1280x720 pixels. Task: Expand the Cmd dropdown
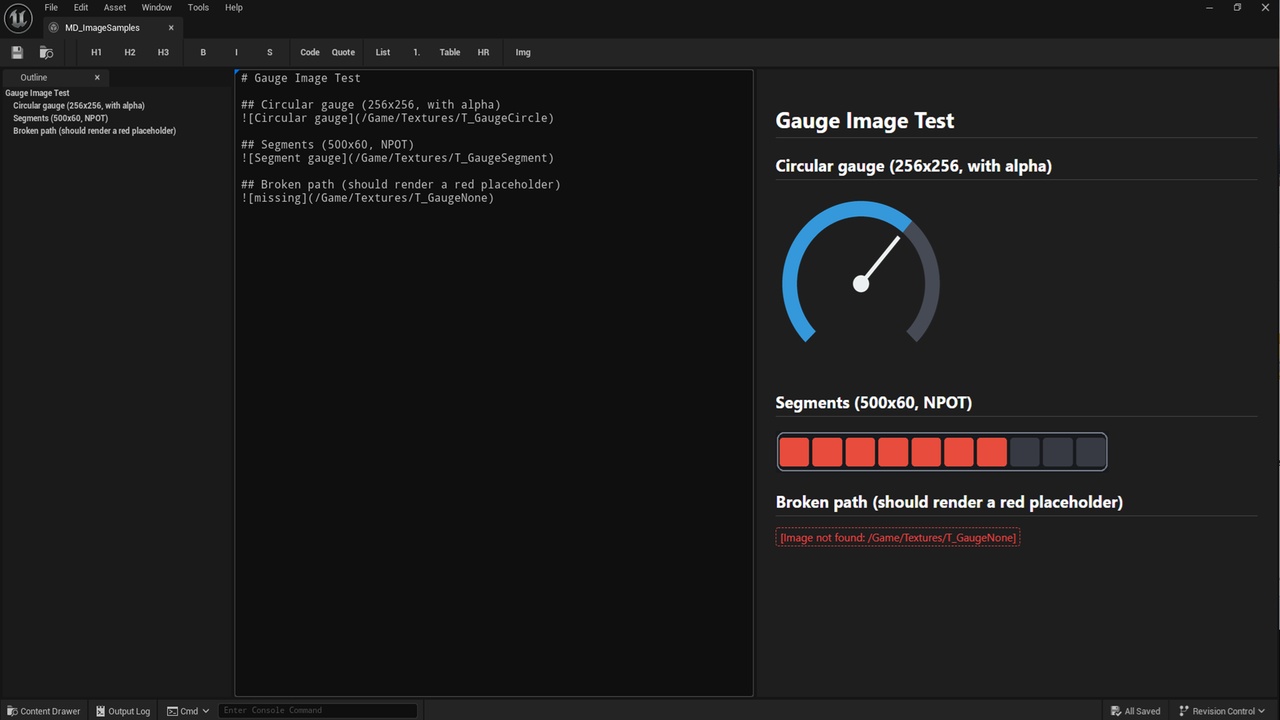coord(188,711)
